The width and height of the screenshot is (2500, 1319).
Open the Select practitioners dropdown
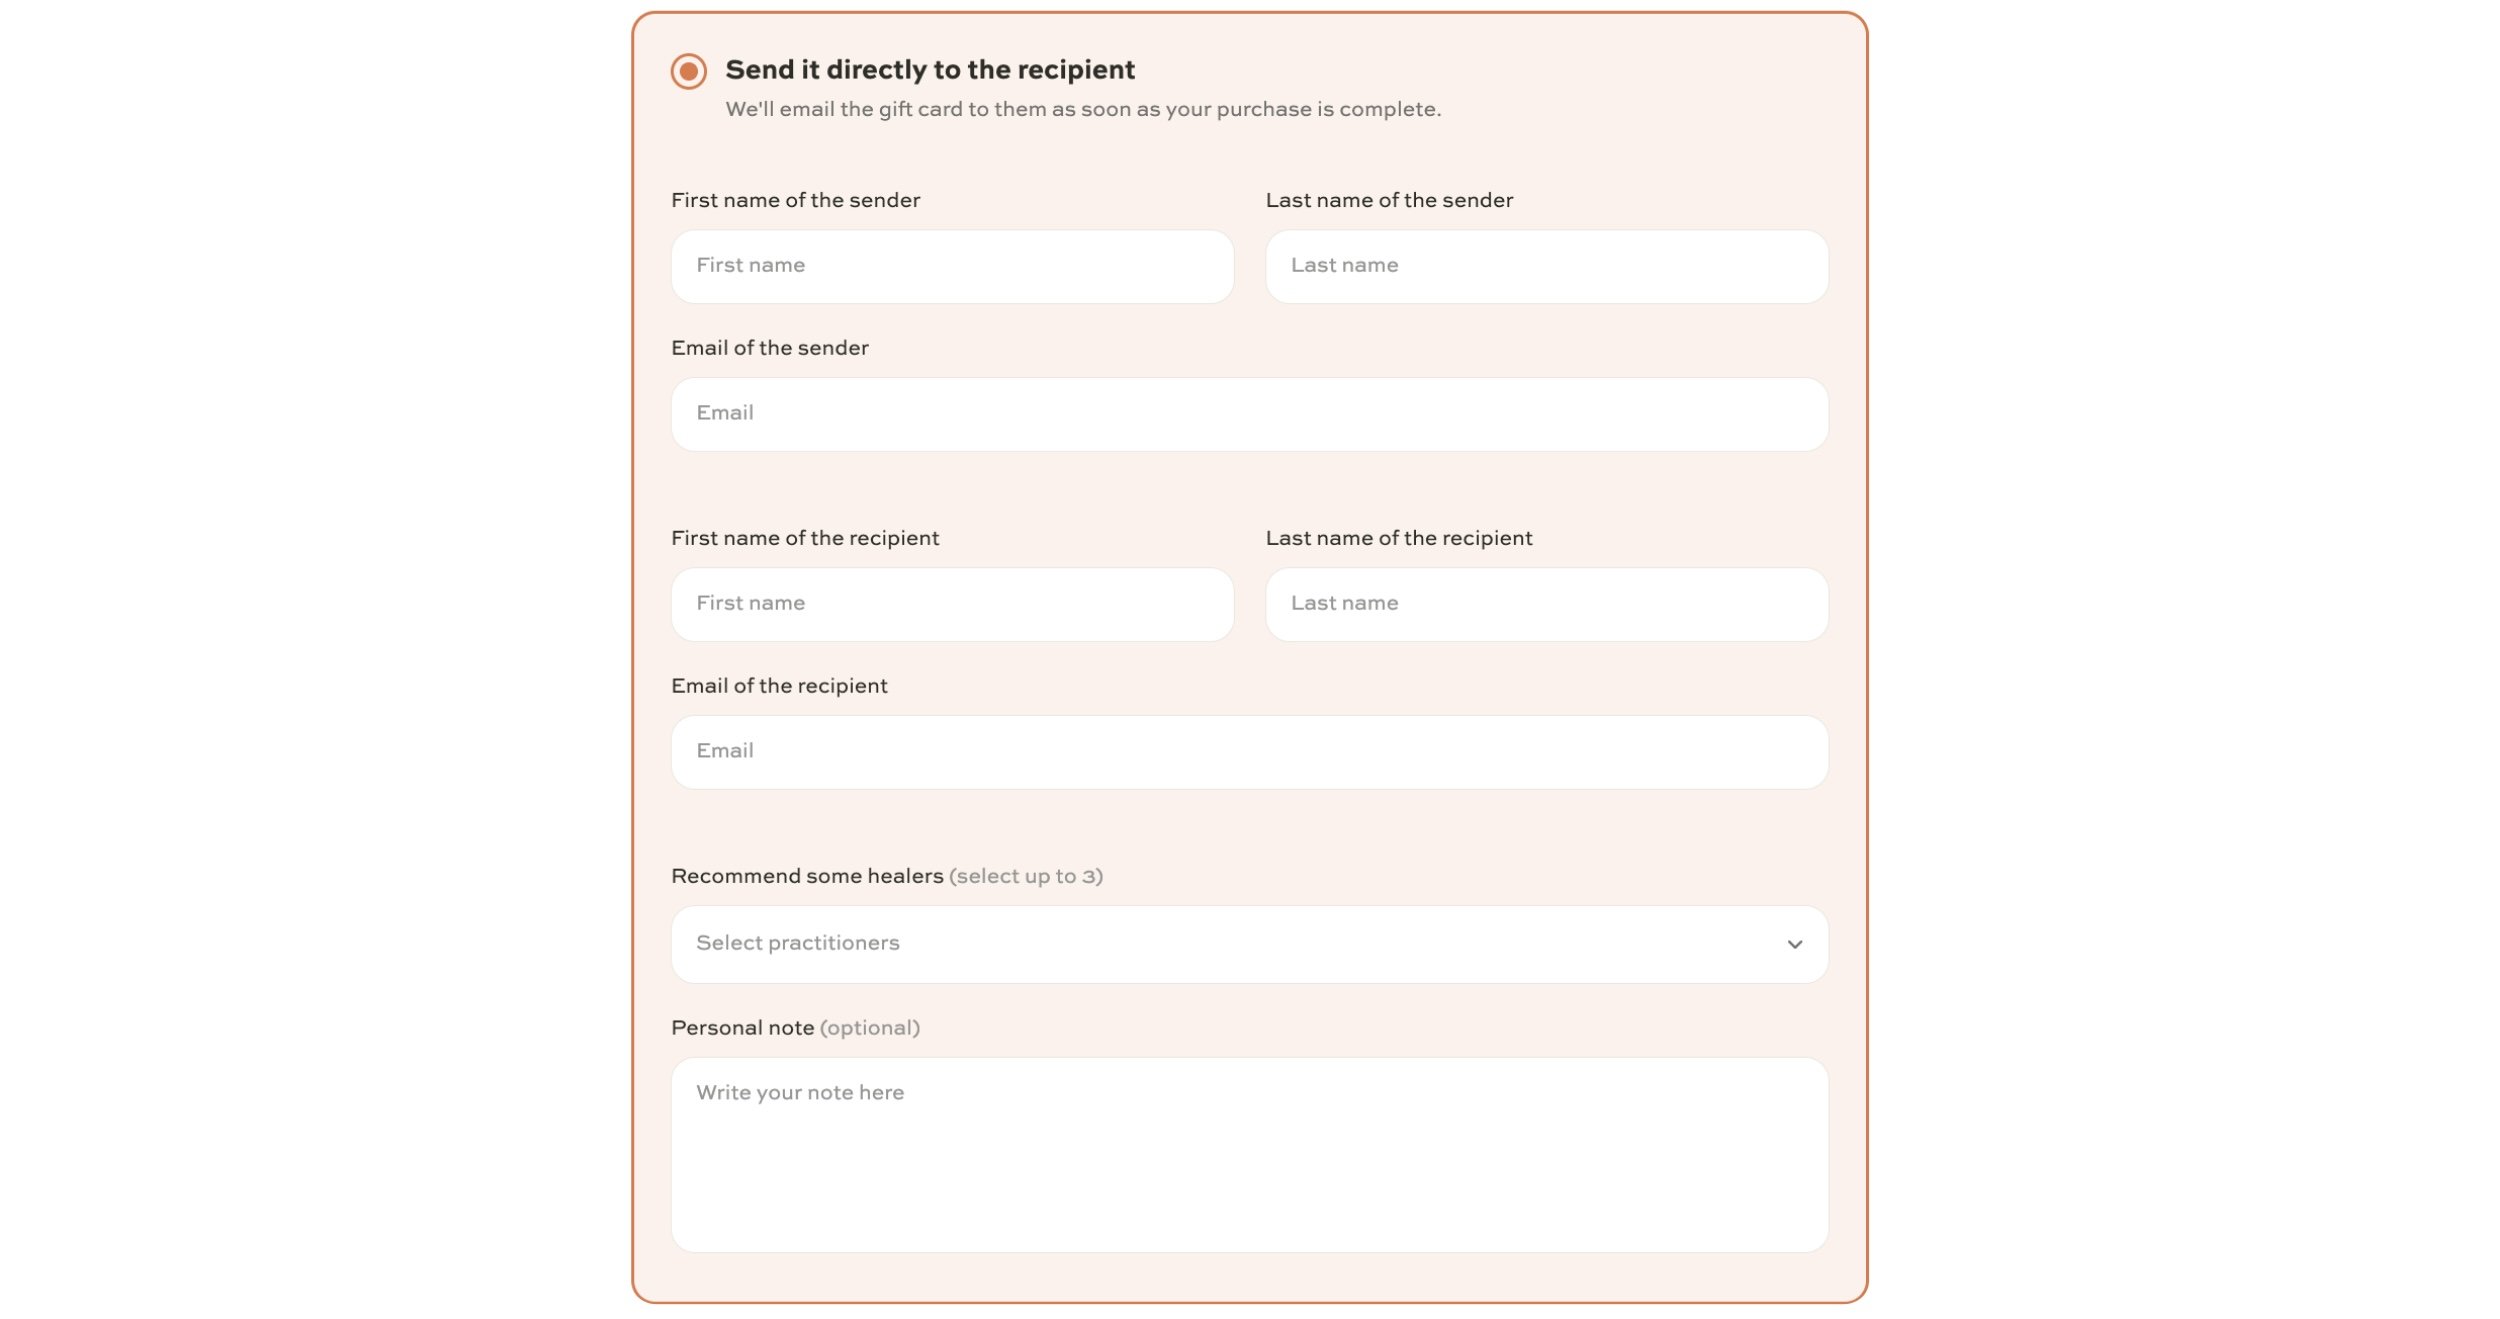[1249, 944]
